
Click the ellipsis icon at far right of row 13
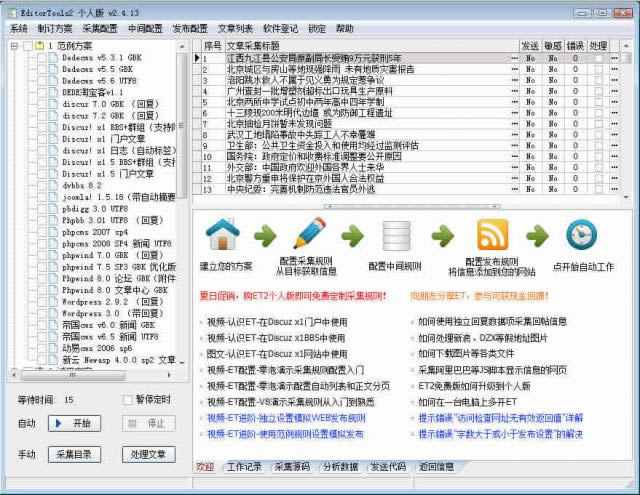[x=614, y=189]
